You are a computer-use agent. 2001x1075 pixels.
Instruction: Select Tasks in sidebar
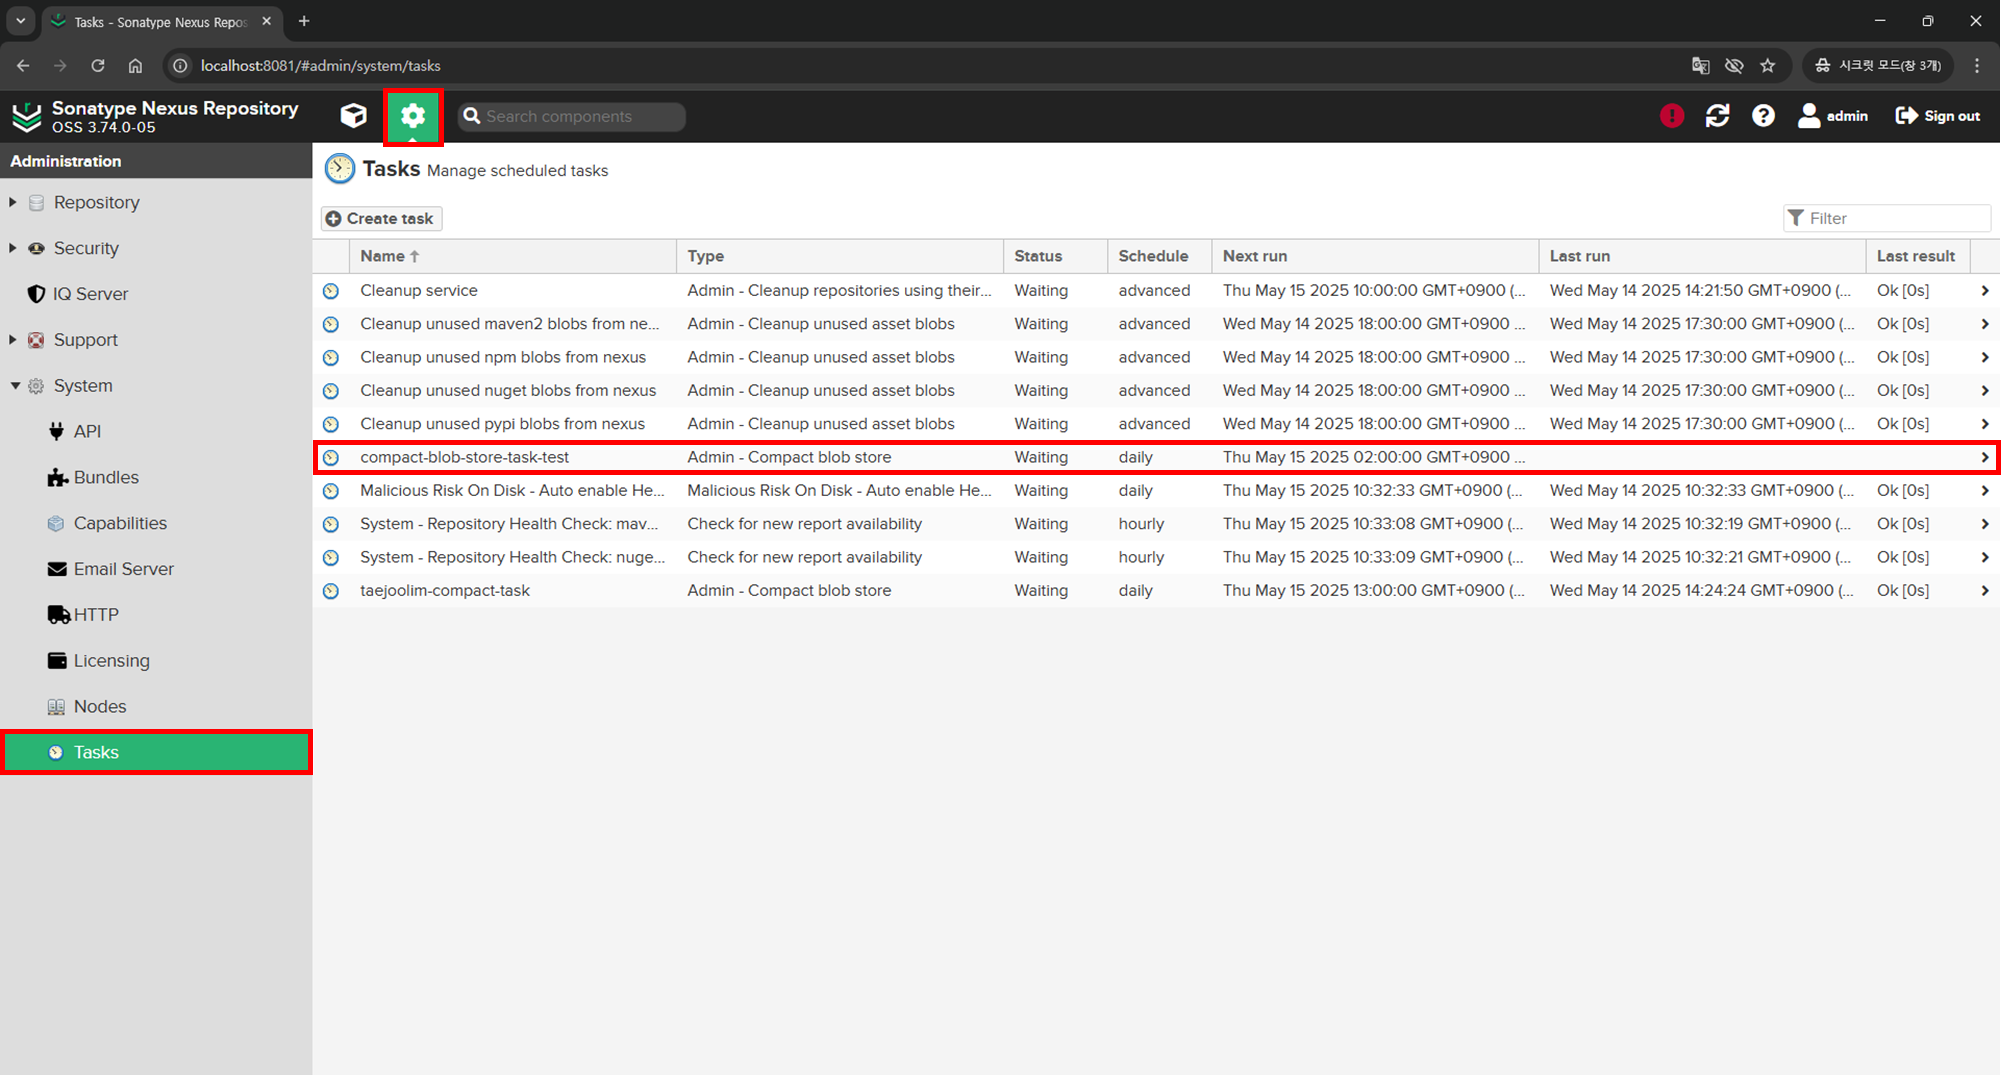point(156,752)
